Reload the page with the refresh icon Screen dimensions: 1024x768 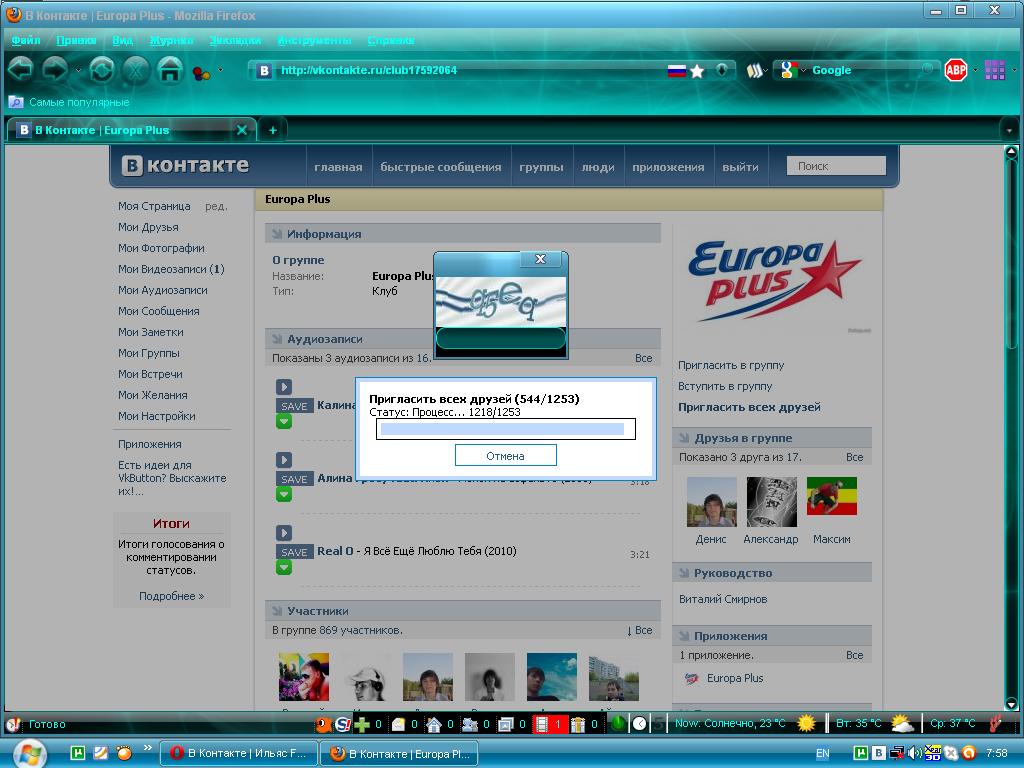pos(102,69)
